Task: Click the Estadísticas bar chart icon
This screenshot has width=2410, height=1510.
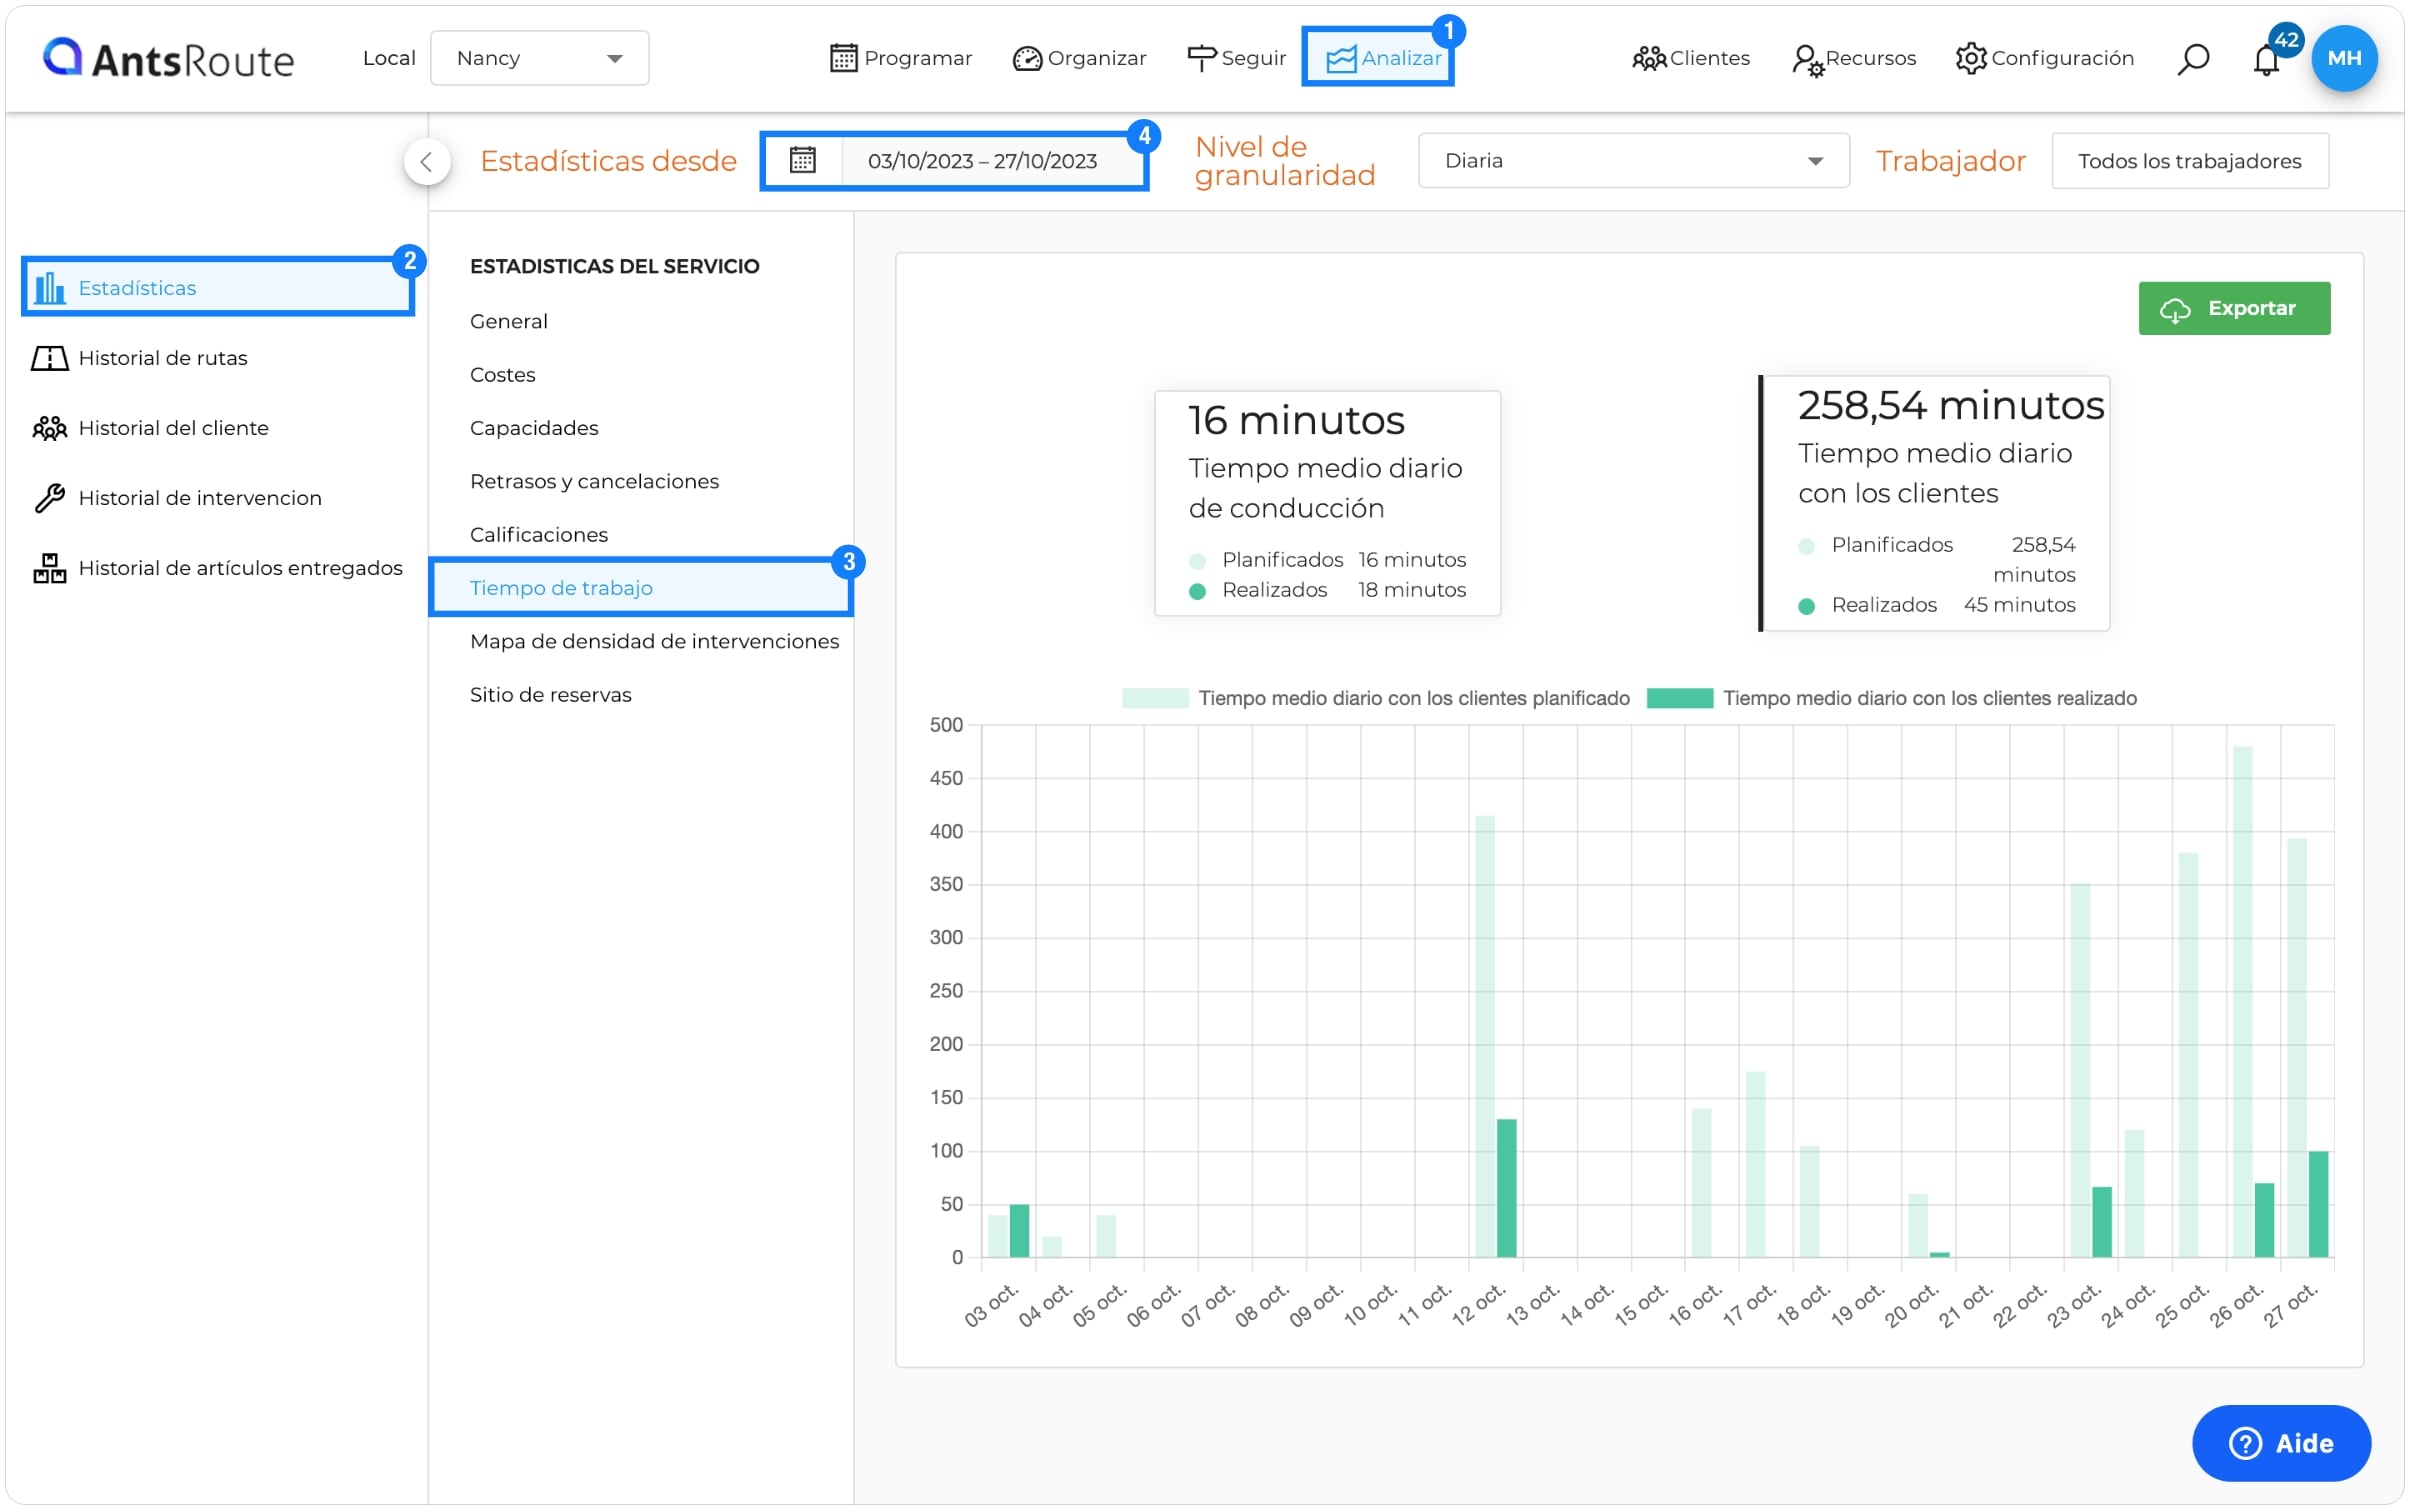Action: point(49,288)
